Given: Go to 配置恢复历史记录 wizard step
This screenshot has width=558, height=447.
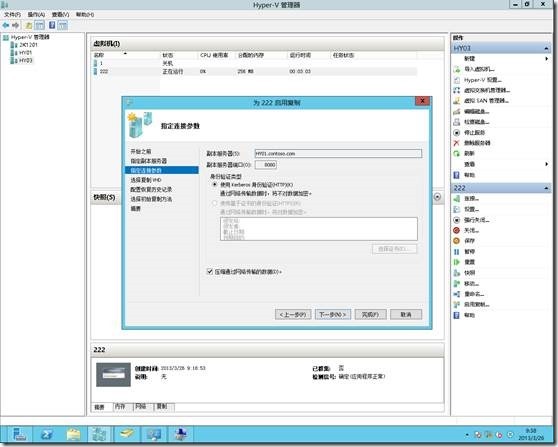Looking at the screenshot, I should pos(151,190).
